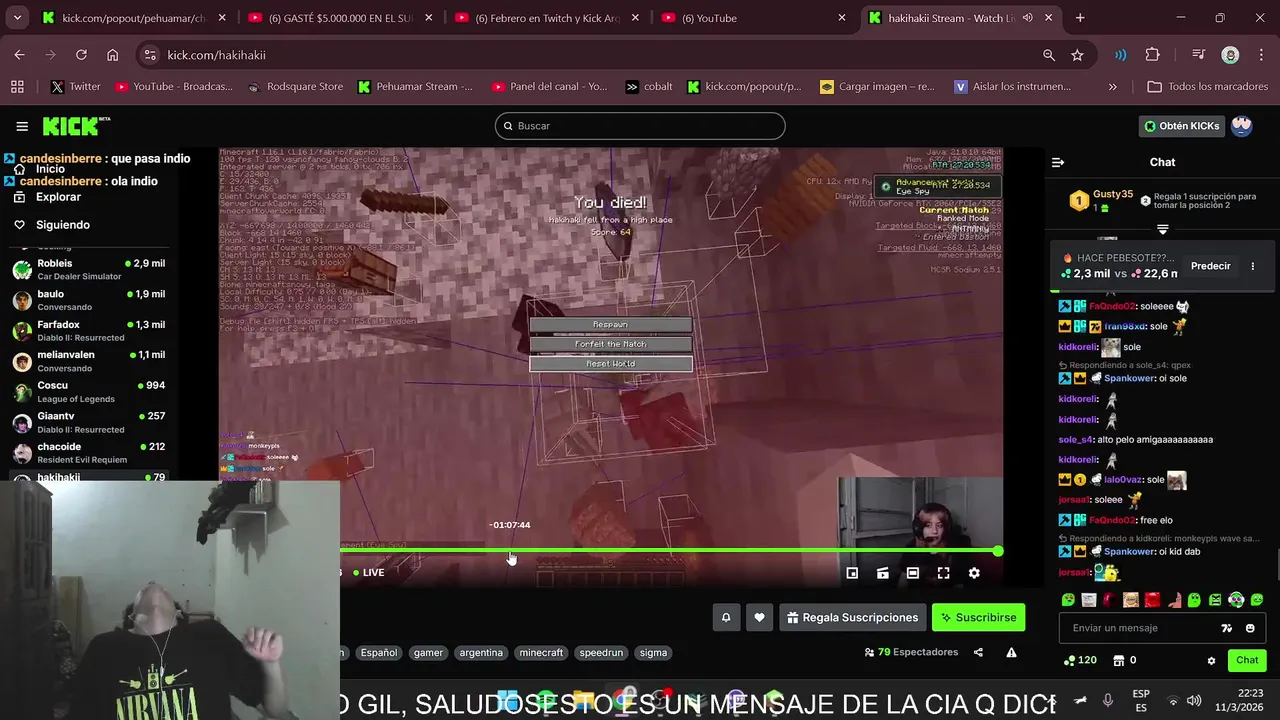Click the address bar zoom magnifier icon

tap(1048, 55)
